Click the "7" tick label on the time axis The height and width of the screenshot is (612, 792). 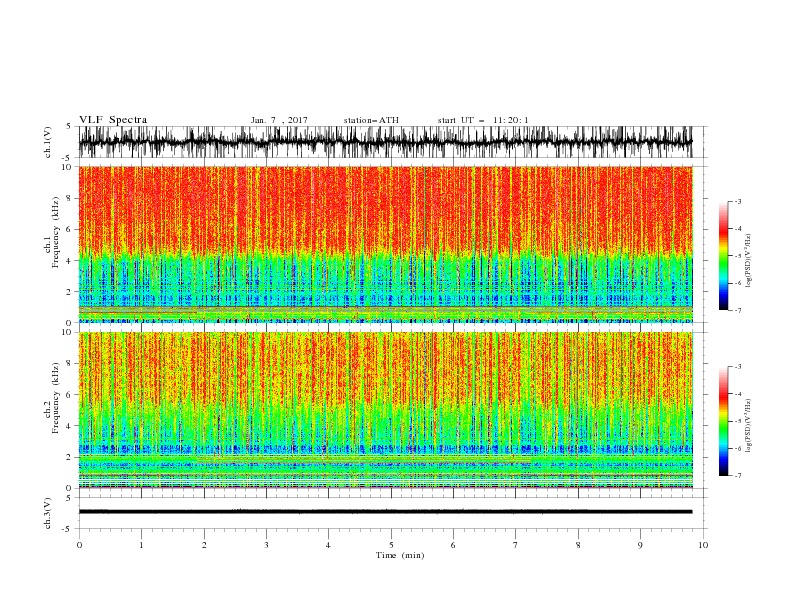pyautogui.click(x=516, y=545)
